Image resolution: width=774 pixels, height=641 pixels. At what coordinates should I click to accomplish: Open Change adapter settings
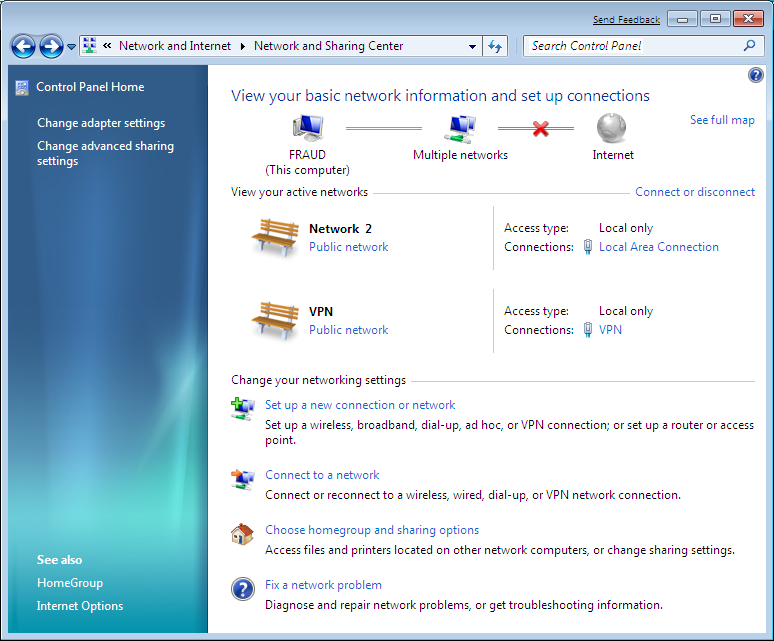tap(101, 123)
